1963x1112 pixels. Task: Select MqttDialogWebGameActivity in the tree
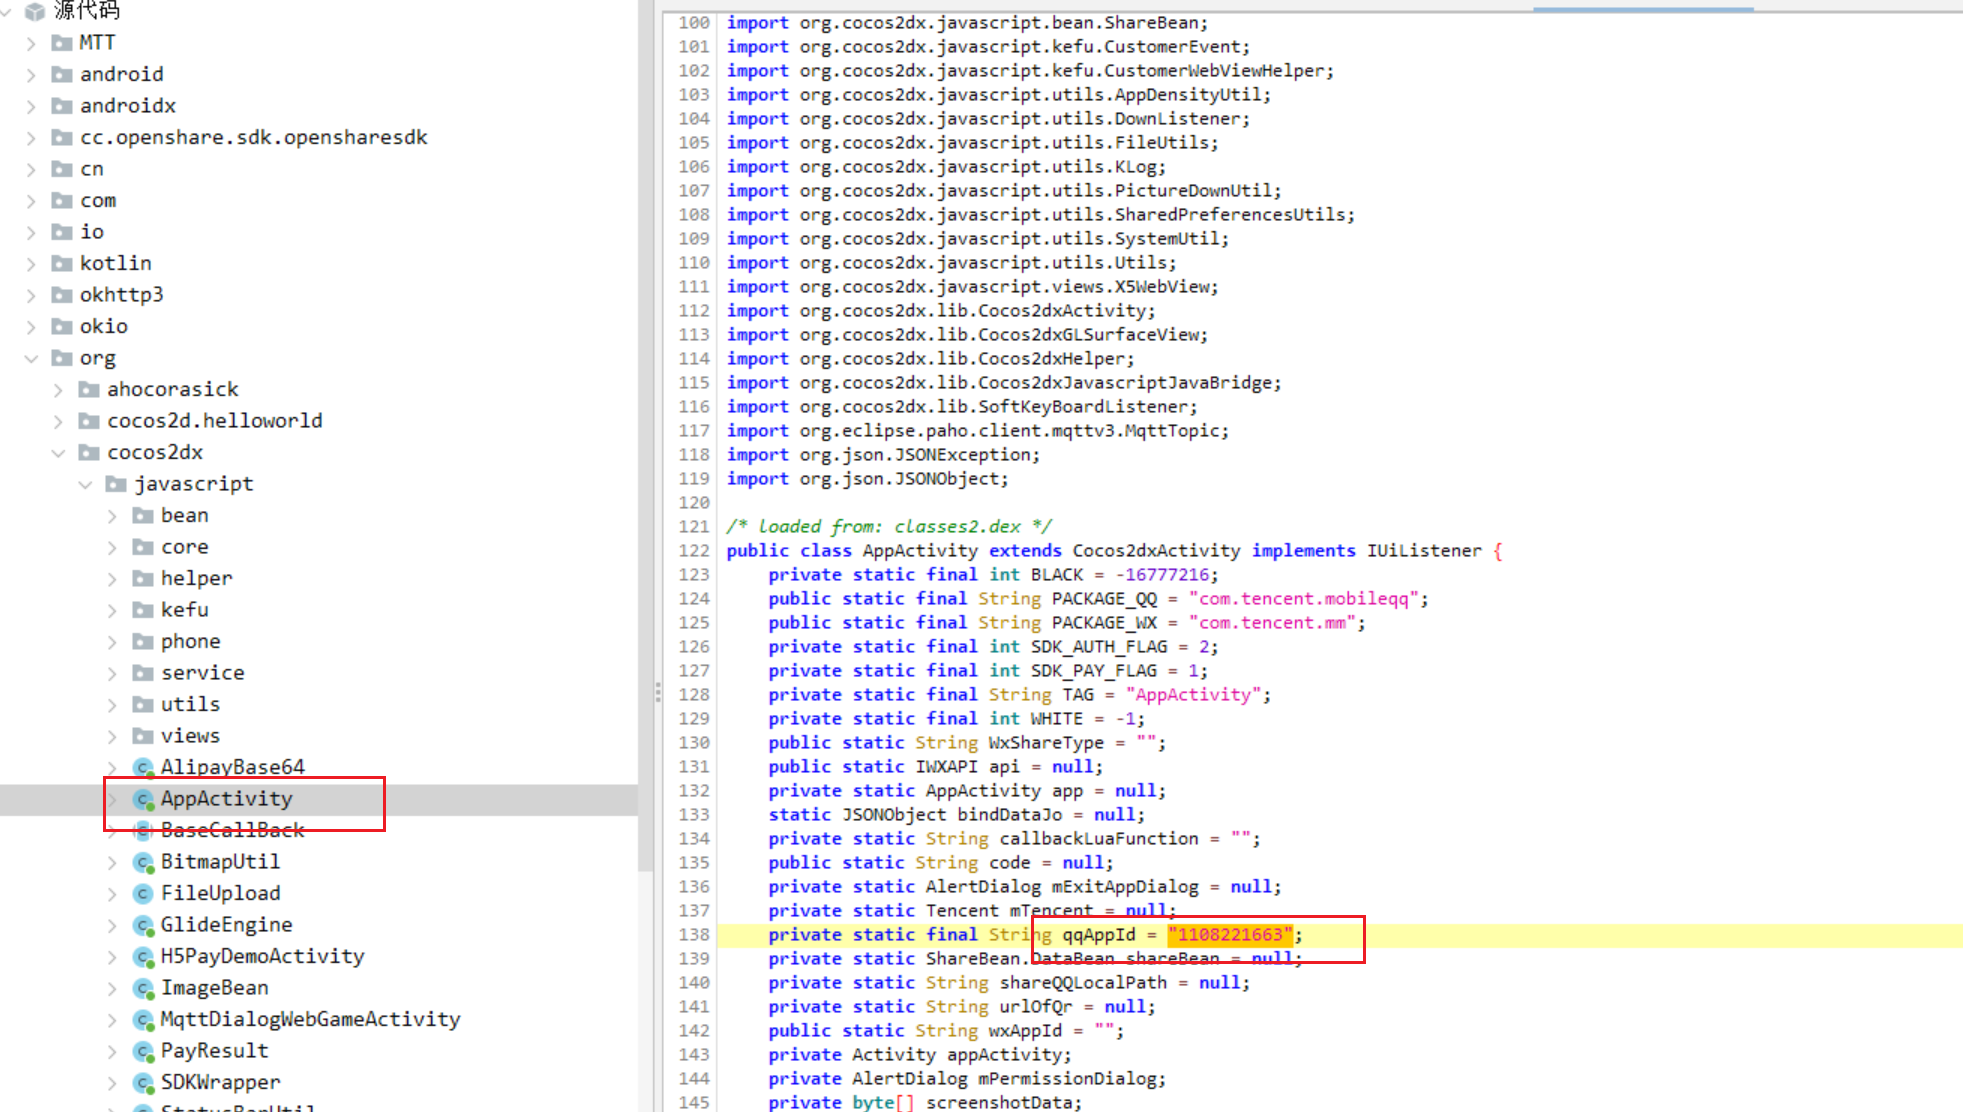[310, 1019]
